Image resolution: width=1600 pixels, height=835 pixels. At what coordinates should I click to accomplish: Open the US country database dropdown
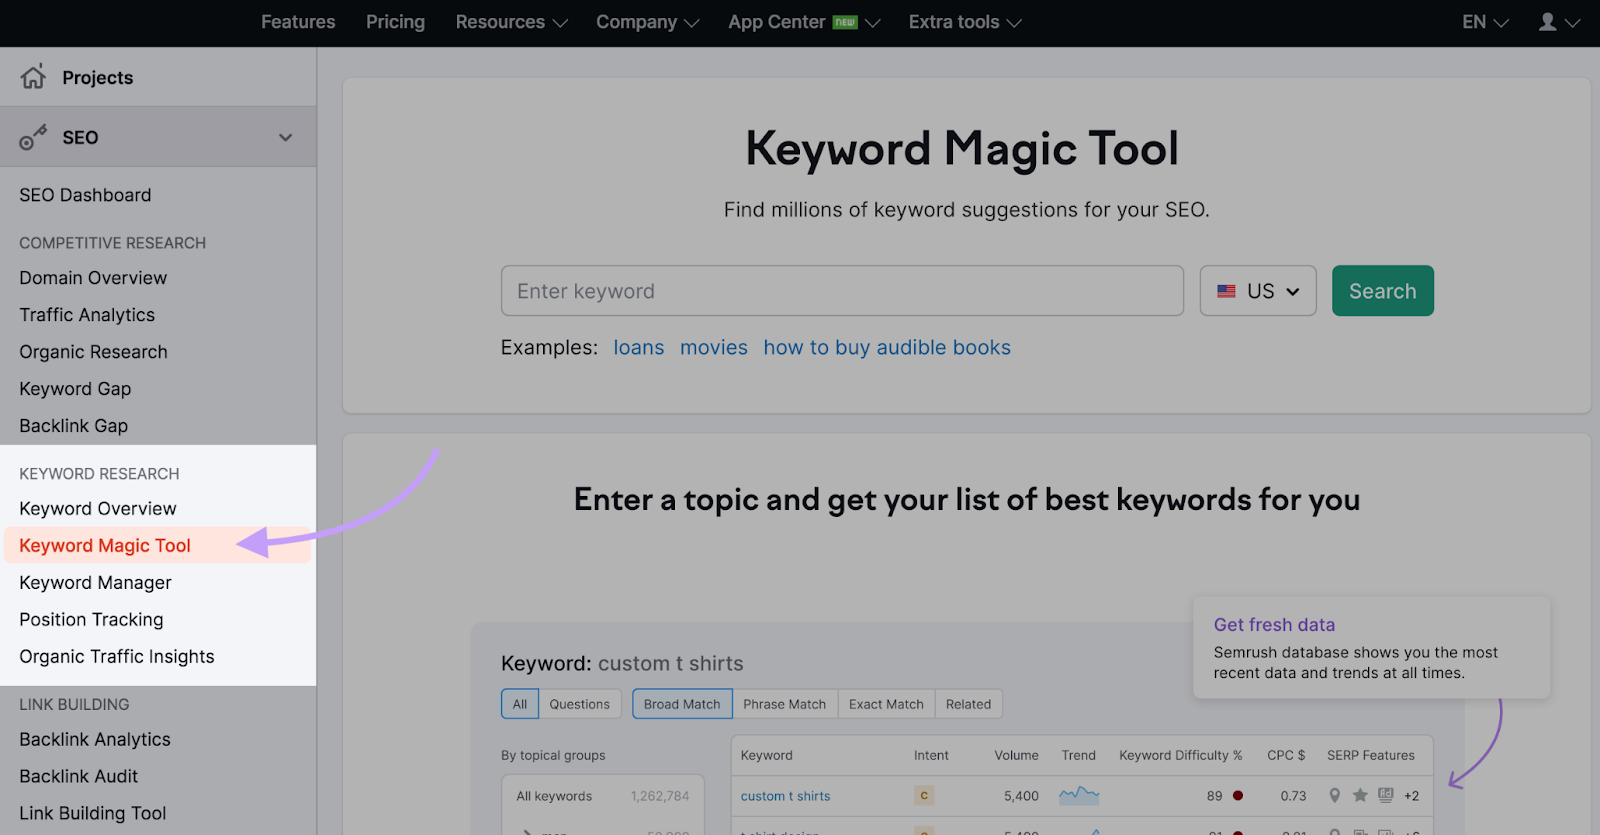click(x=1258, y=291)
